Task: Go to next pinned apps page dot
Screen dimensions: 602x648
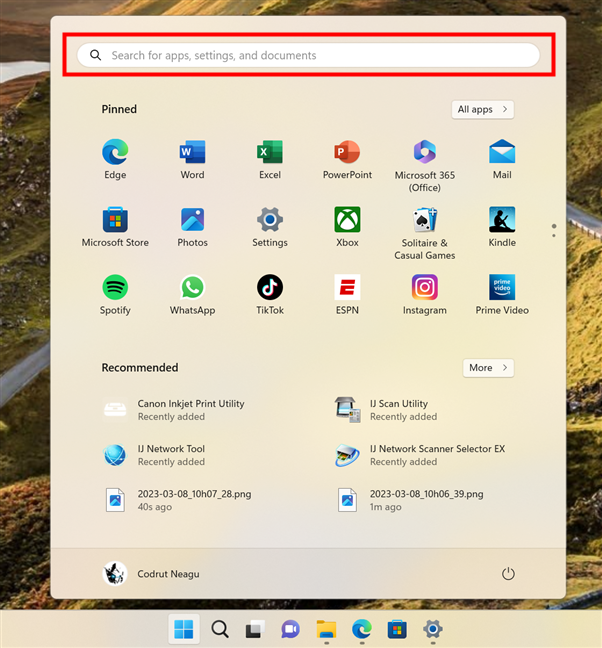Action: [x=554, y=236]
